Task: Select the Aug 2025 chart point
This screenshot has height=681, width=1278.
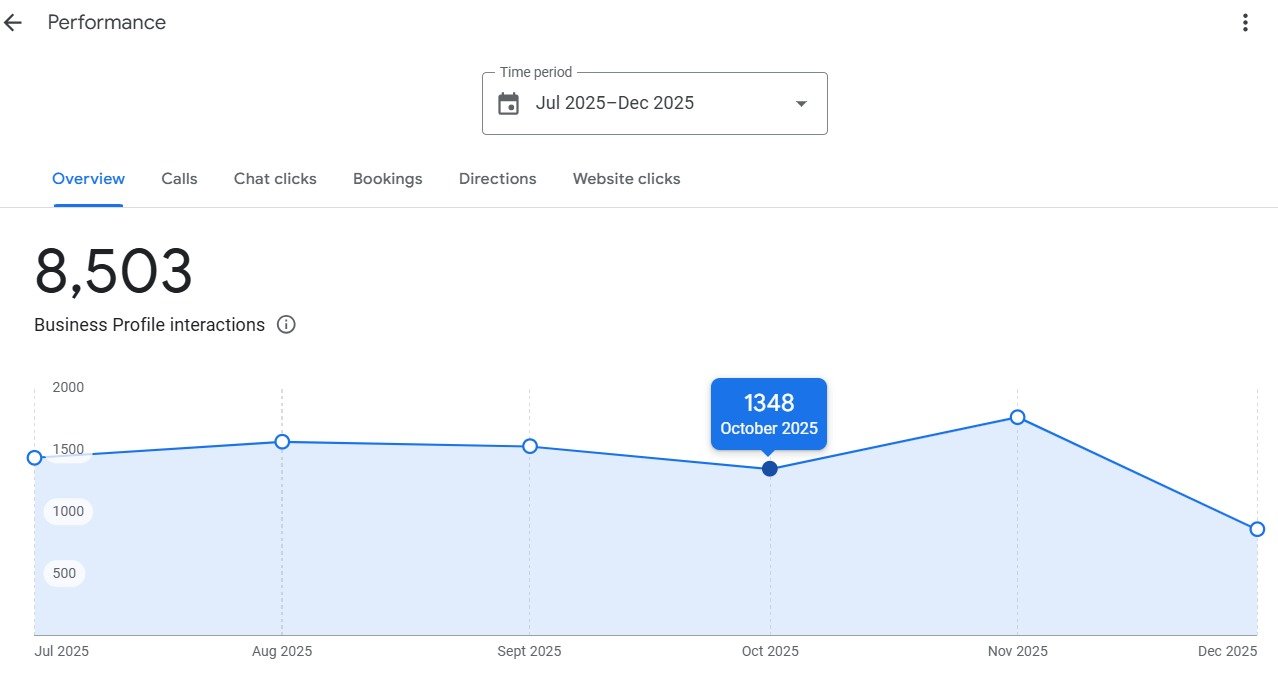Action: click(282, 442)
